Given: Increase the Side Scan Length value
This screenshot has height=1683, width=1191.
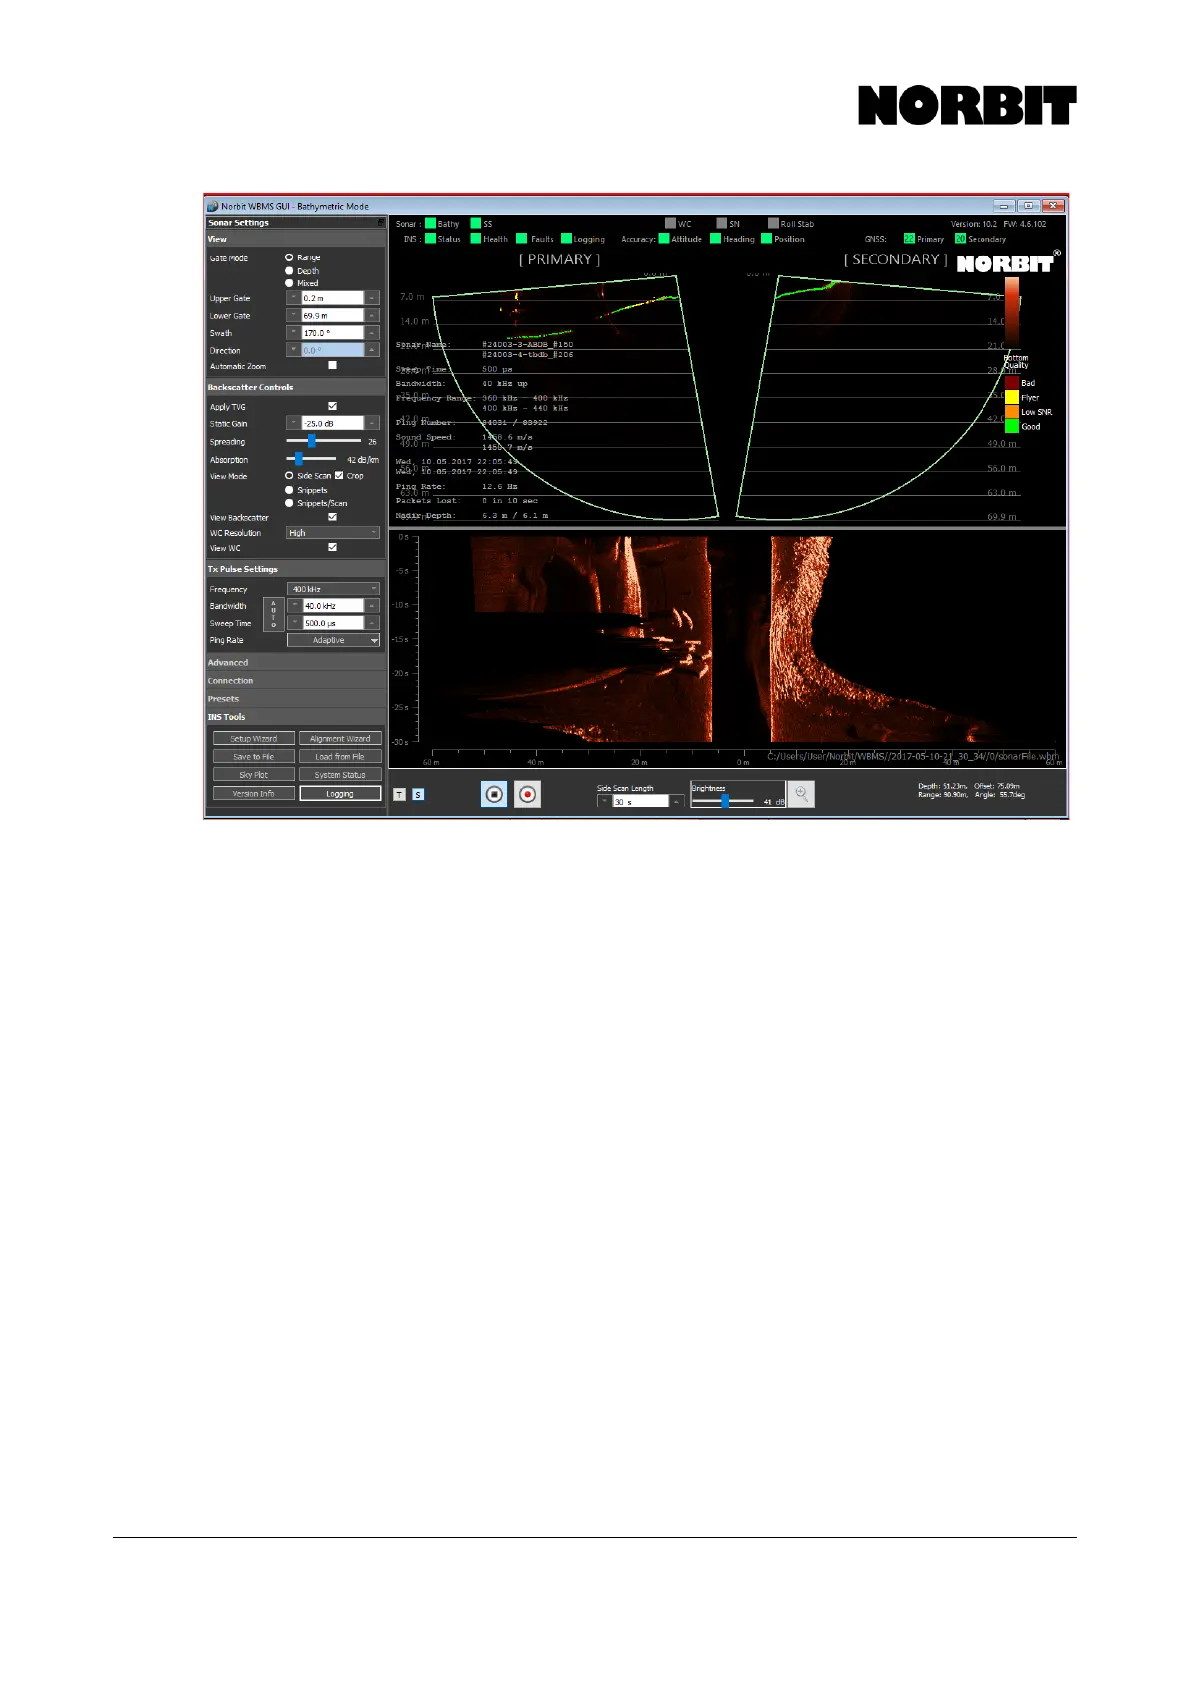Looking at the screenshot, I should pos(677,801).
